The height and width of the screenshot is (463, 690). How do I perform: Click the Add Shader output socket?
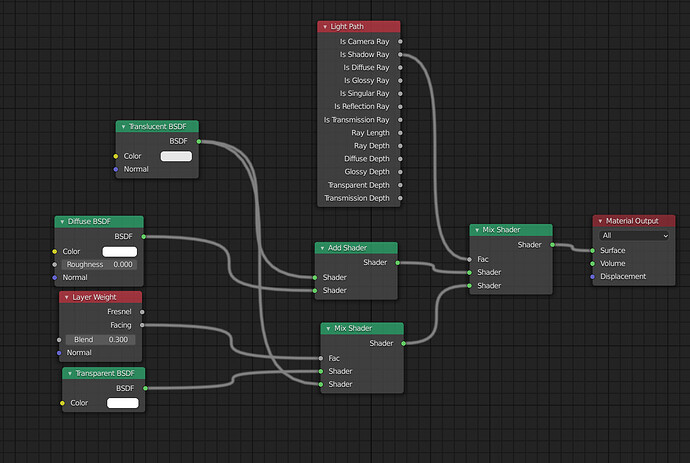click(x=397, y=263)
